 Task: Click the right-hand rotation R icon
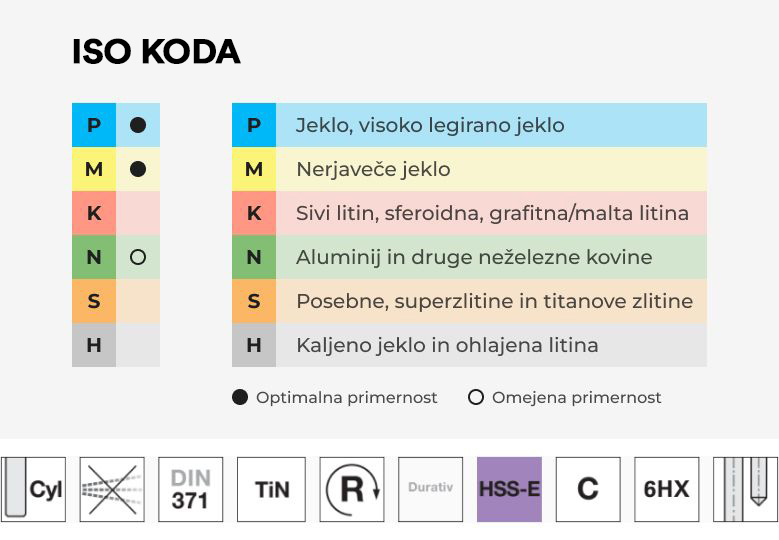pyautogui.click(x=352, y=489)
